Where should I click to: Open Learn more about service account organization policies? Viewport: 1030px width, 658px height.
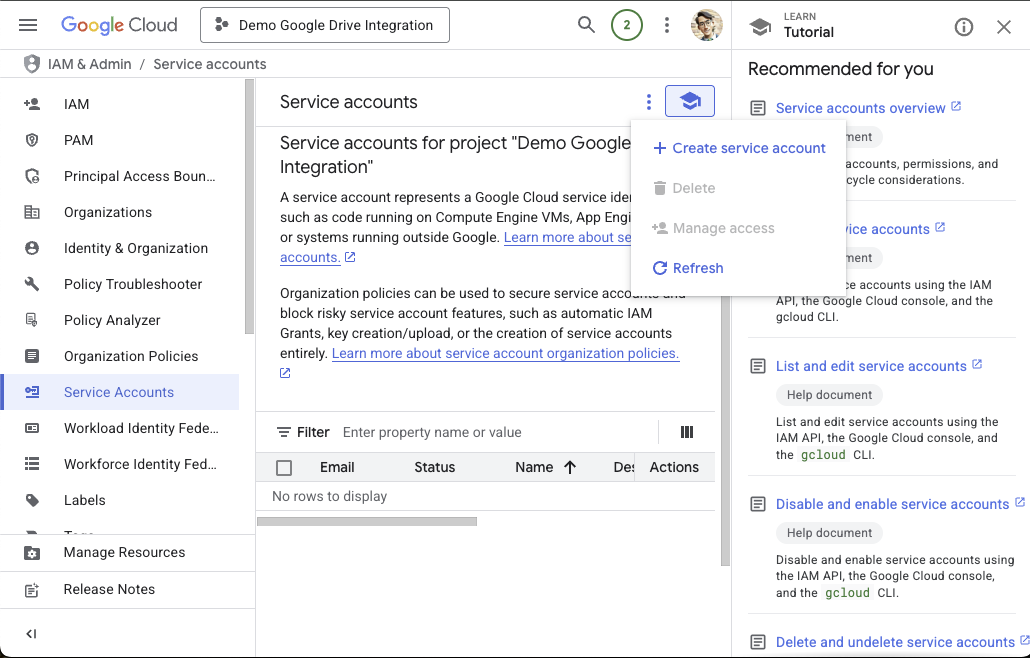pyautogui.click(x=505, y=353)
